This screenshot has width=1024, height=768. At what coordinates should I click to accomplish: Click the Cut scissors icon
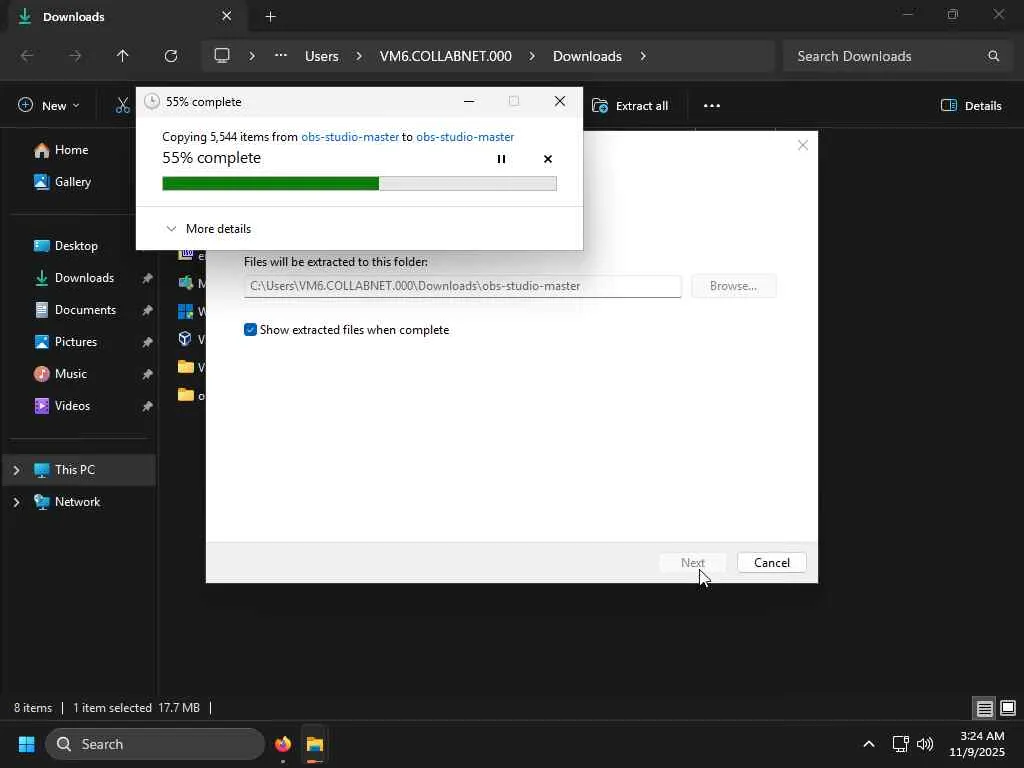coord(122,106)
